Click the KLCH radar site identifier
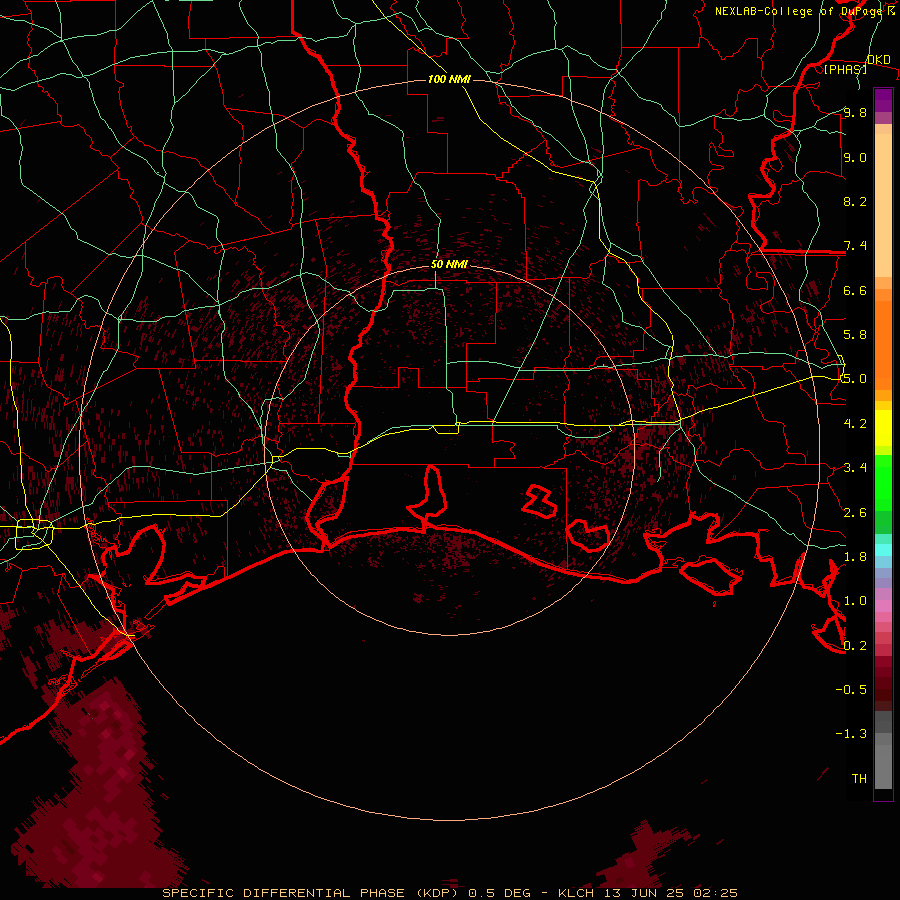This screenshot has height=900, width=900. (577, 893)
